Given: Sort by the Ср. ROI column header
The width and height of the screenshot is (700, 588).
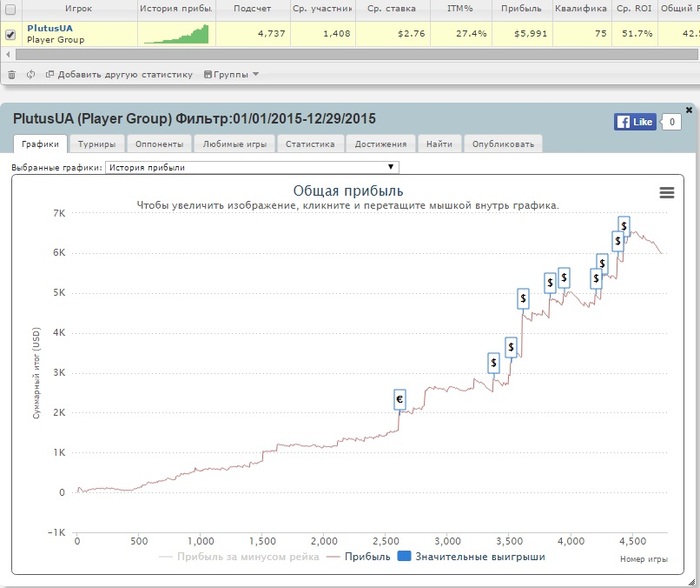Looking at the screenshot, I should click(634, 8).
